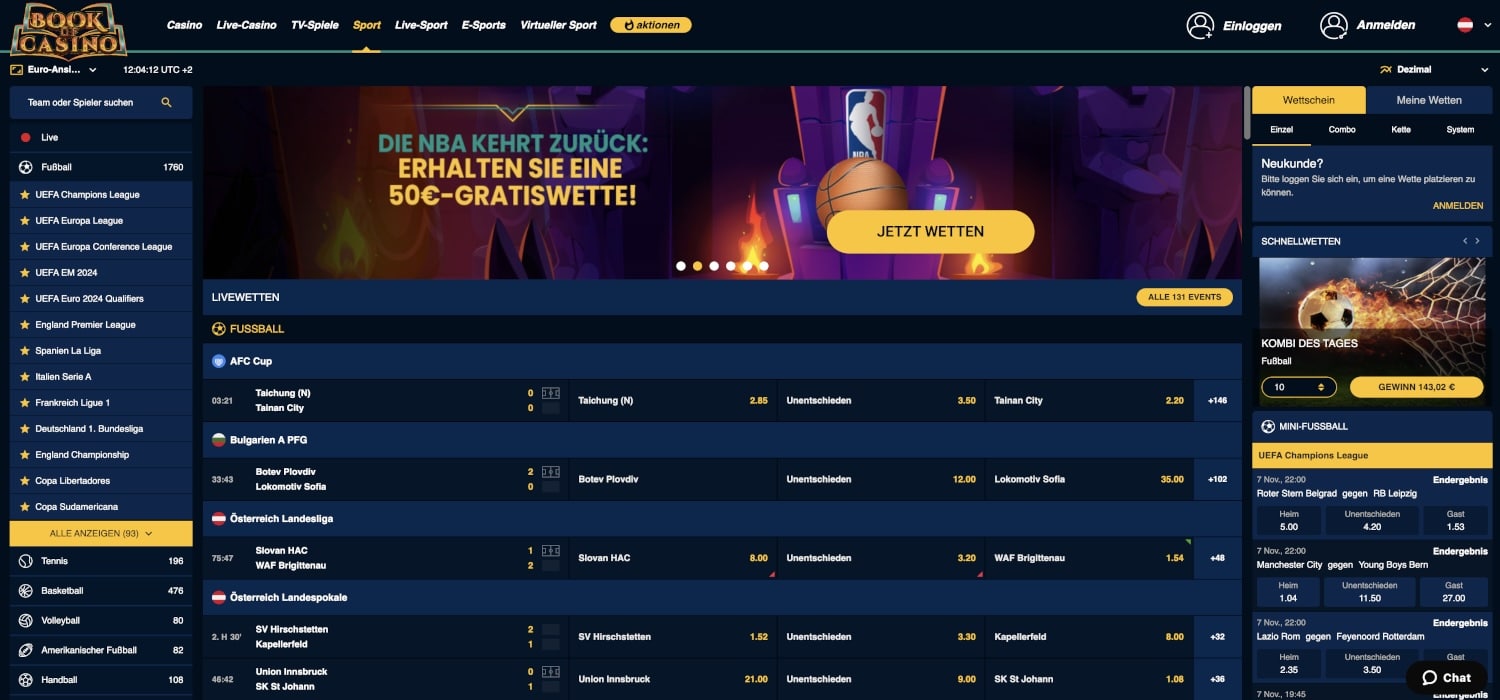
Task: Open the Casino menu
Action: 184,25
